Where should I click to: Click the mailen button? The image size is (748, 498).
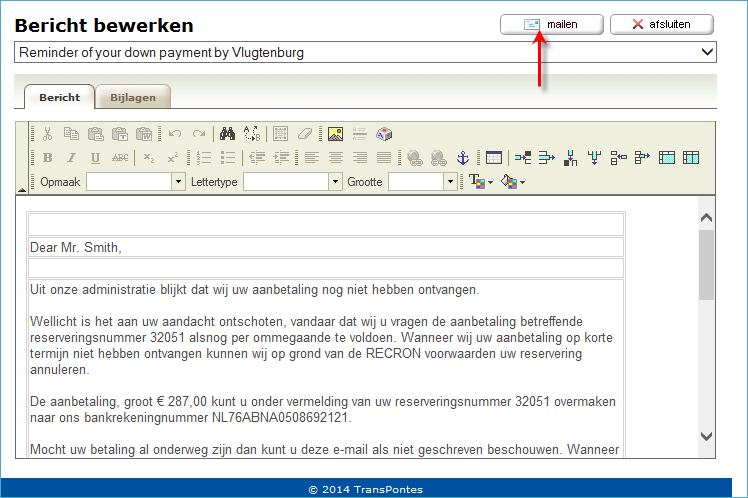(x=552, y=24)
